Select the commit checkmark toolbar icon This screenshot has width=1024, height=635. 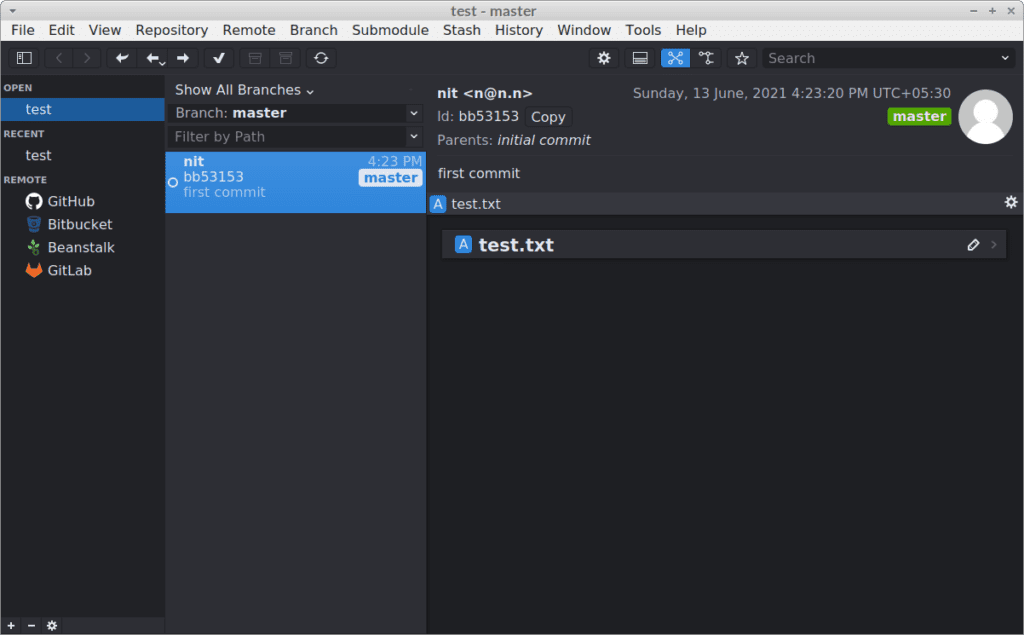coord(218,58)
